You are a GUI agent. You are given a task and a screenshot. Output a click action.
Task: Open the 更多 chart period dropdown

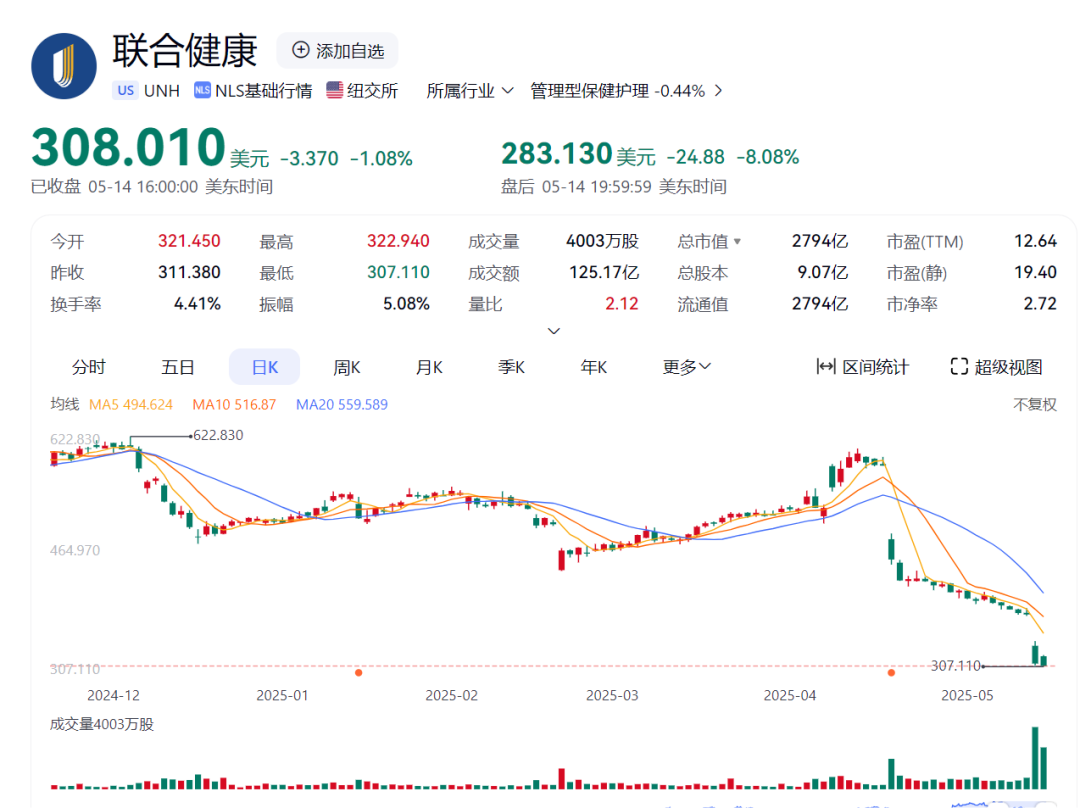(x=687, y=367)
